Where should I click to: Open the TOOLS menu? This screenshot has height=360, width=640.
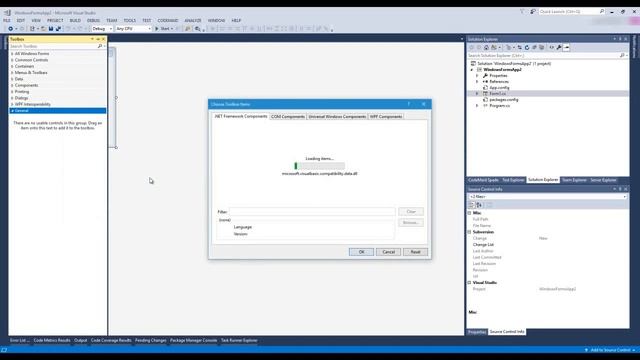(x=130, y=20)
